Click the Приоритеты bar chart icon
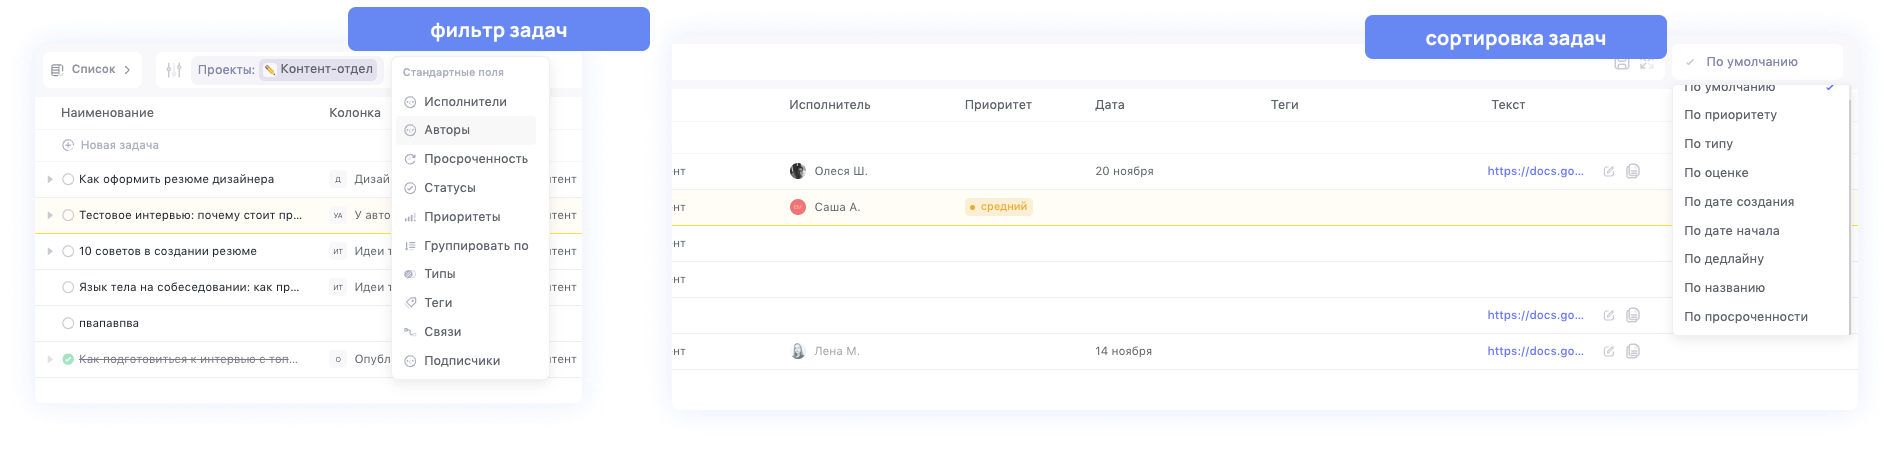This screenshot has height=471, width=1884. coord(410,217)
